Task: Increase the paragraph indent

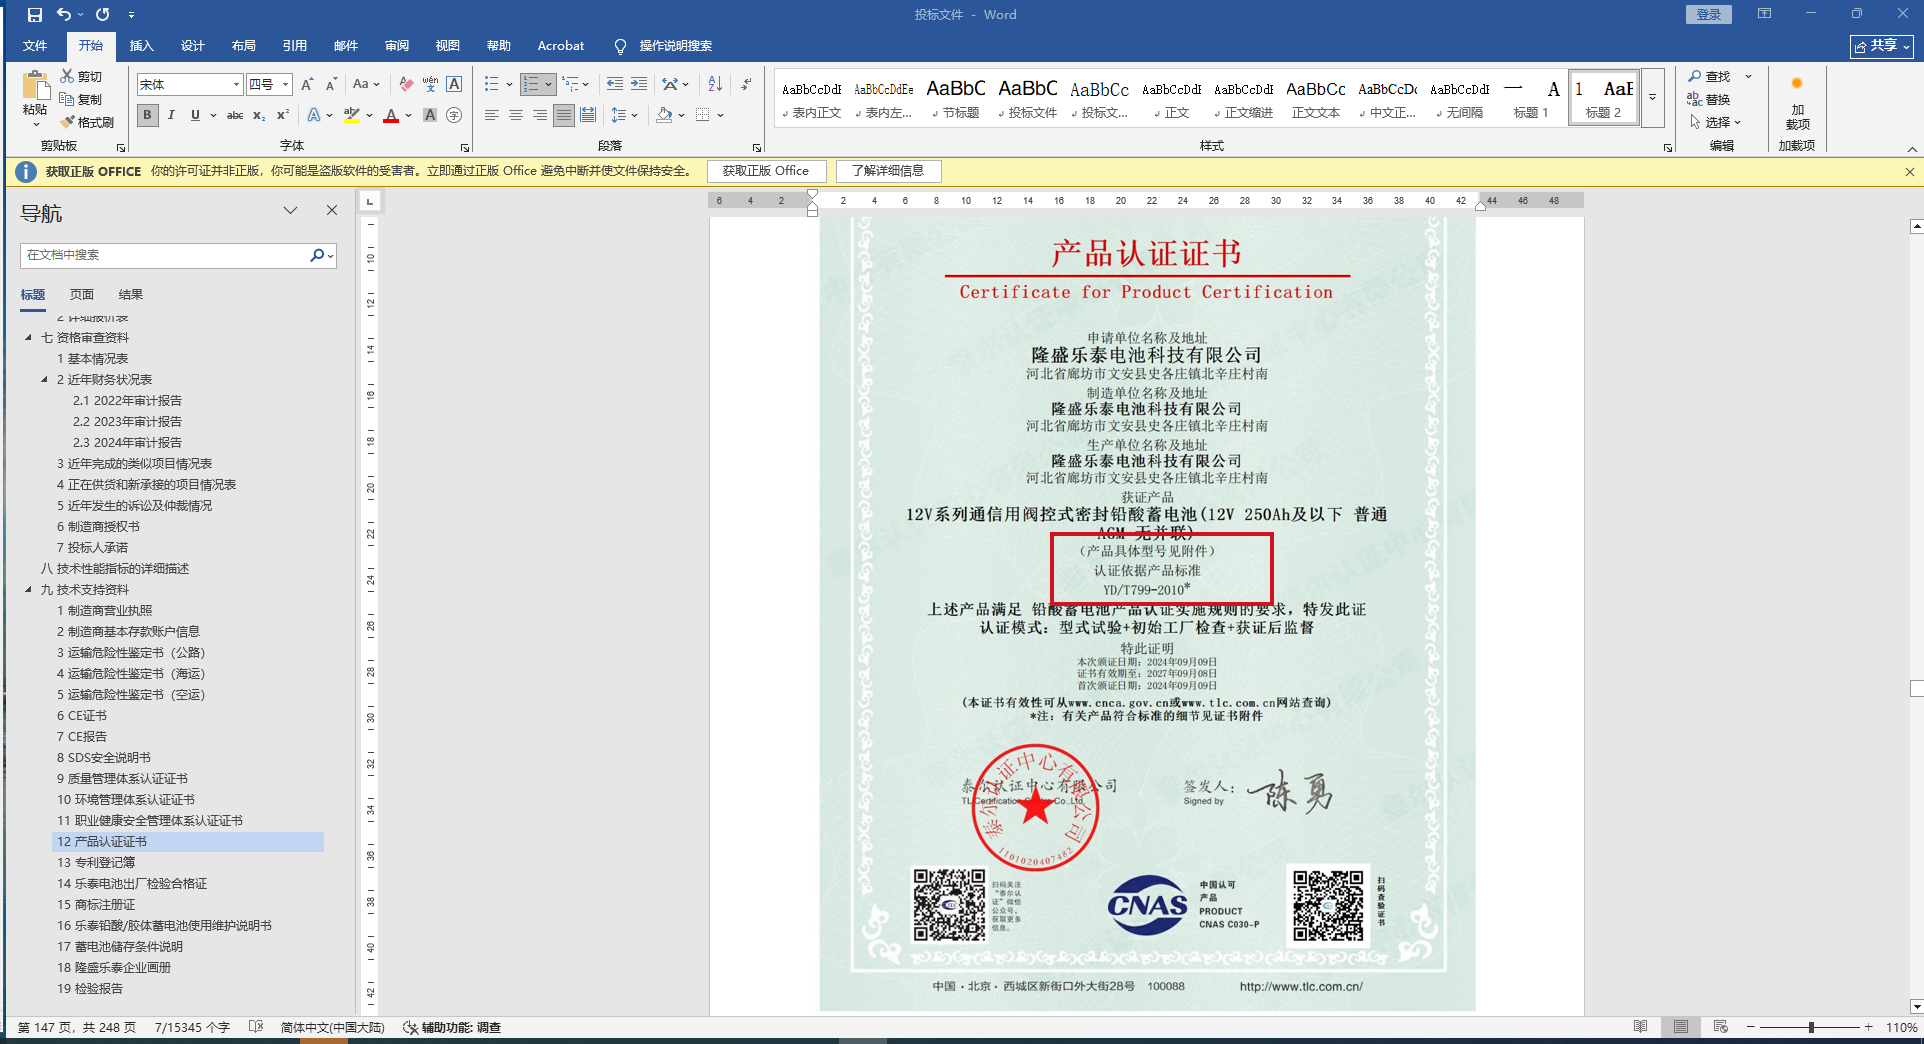Action: [x=638, y=84]
